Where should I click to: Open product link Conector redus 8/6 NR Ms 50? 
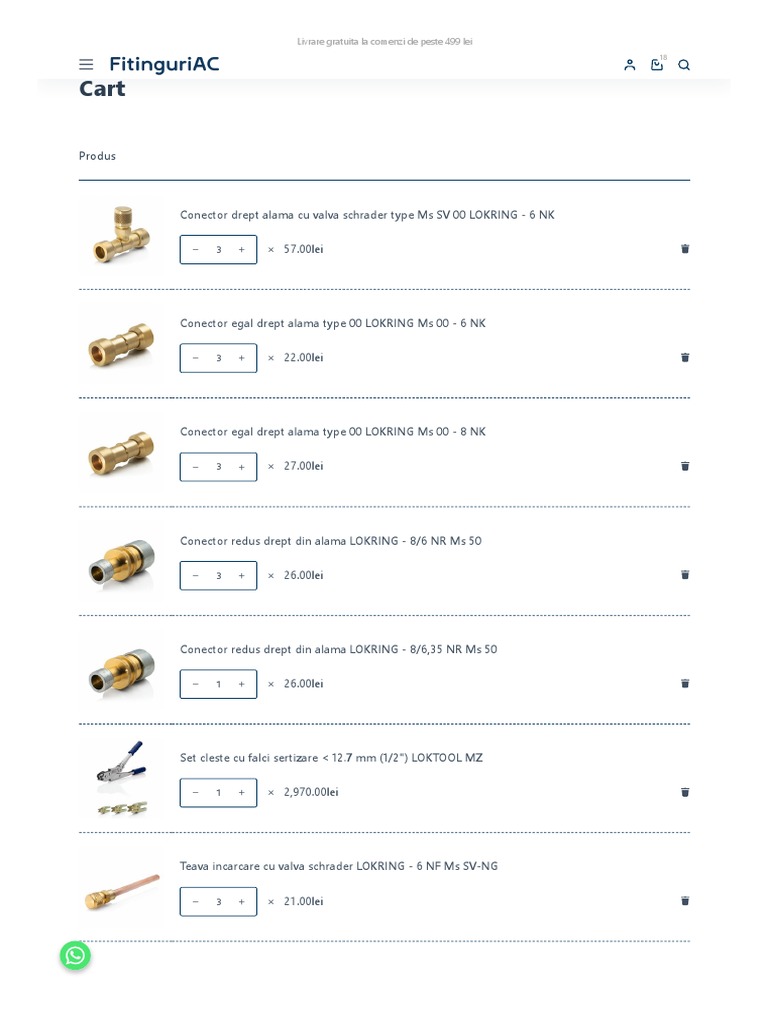330,541
